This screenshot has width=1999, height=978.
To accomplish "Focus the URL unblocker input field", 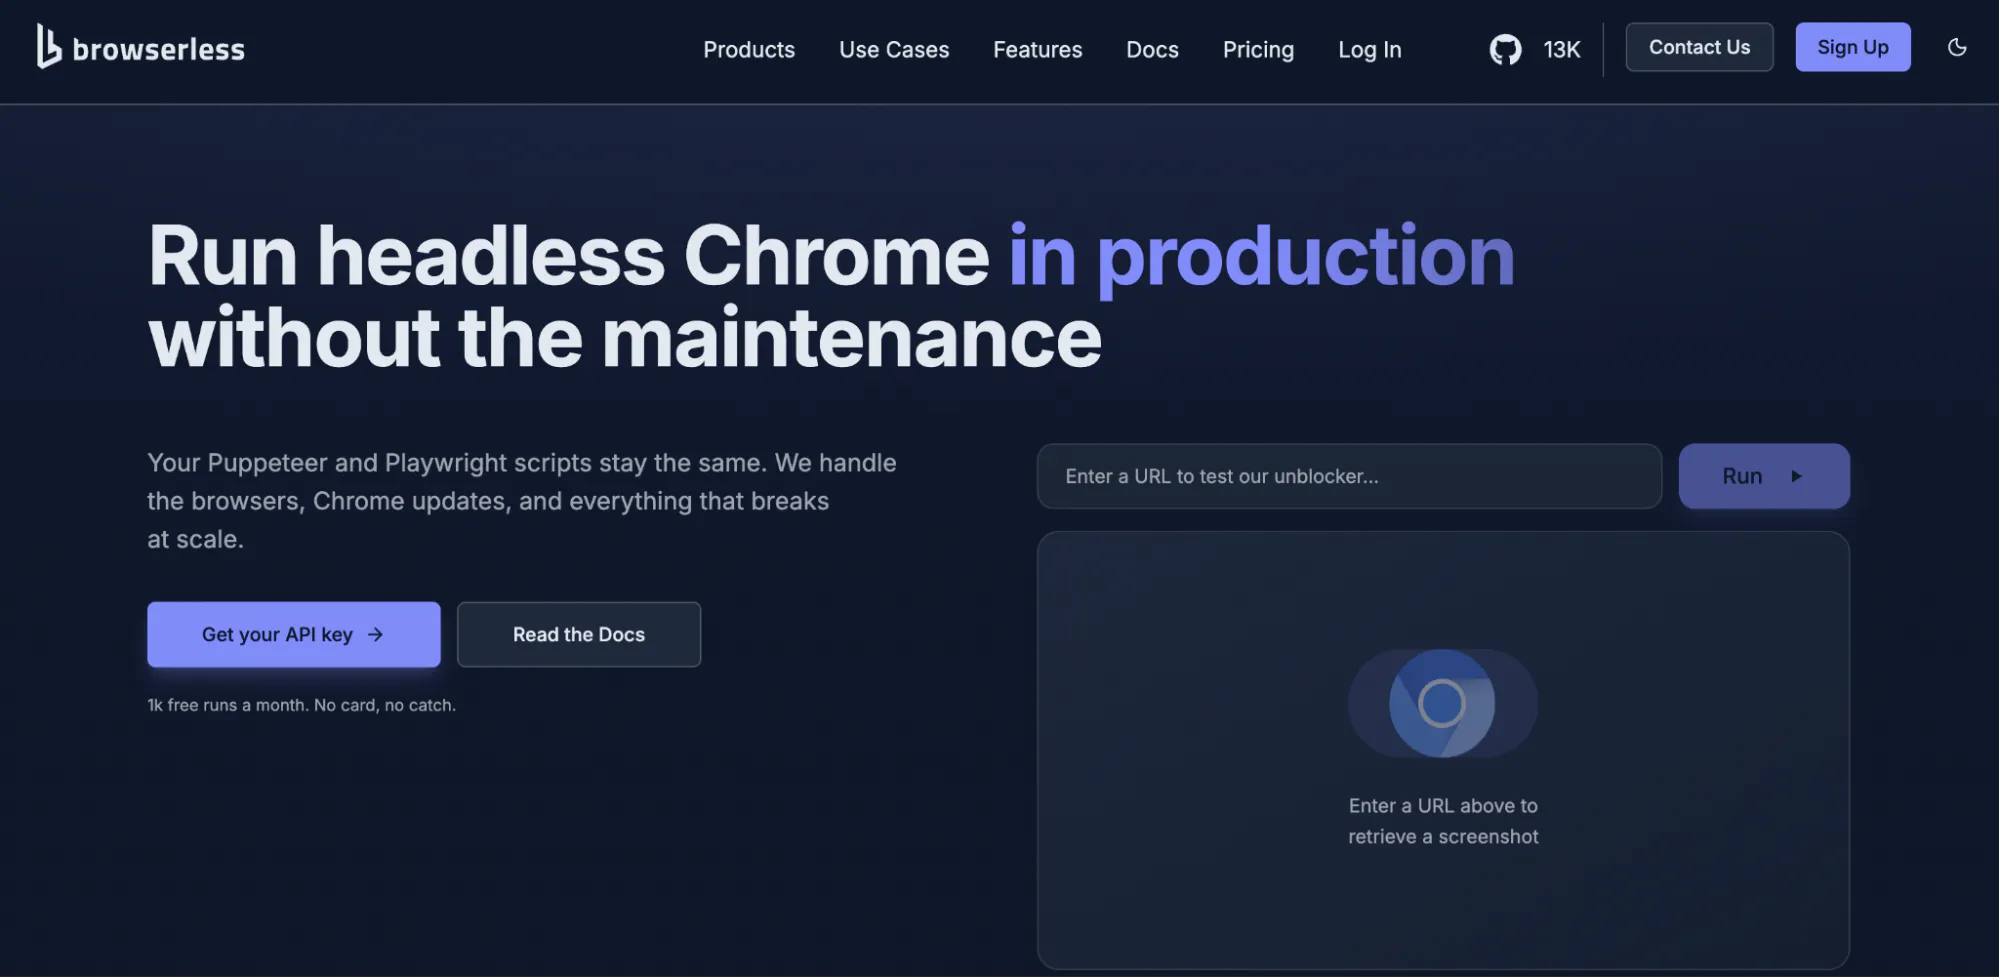I will tap(1349, 476).
